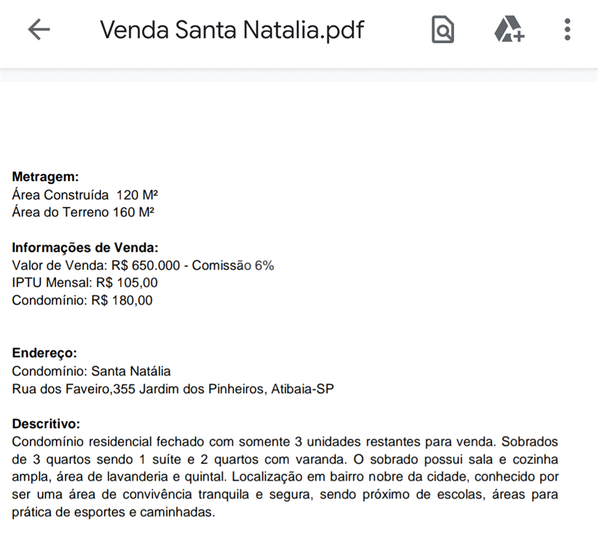
Task: Click the last line mentioning esportes e caminhadas
Action: (x=114, y=512)
